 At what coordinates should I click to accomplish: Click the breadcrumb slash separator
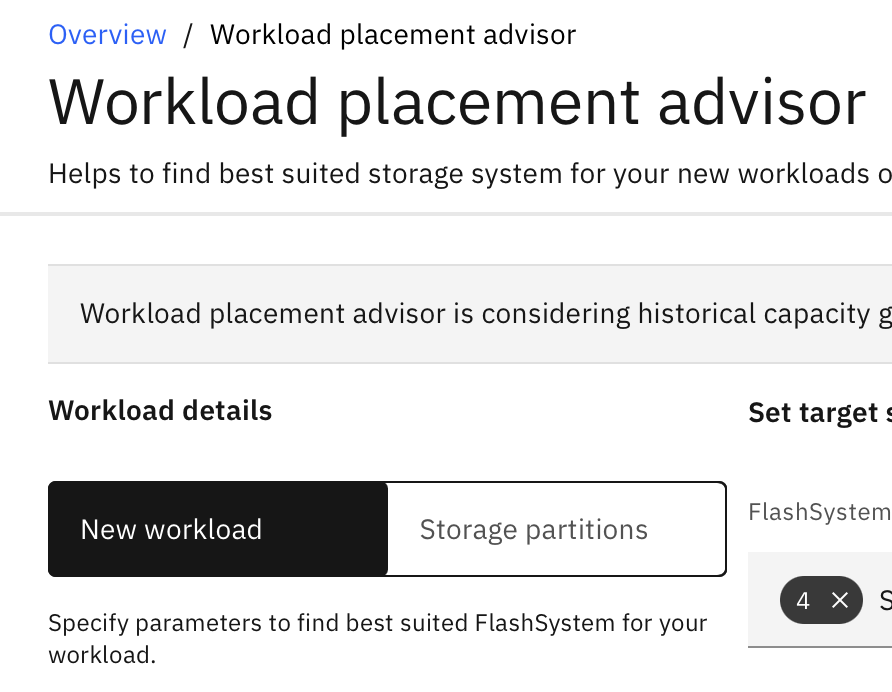coord(188,35)
